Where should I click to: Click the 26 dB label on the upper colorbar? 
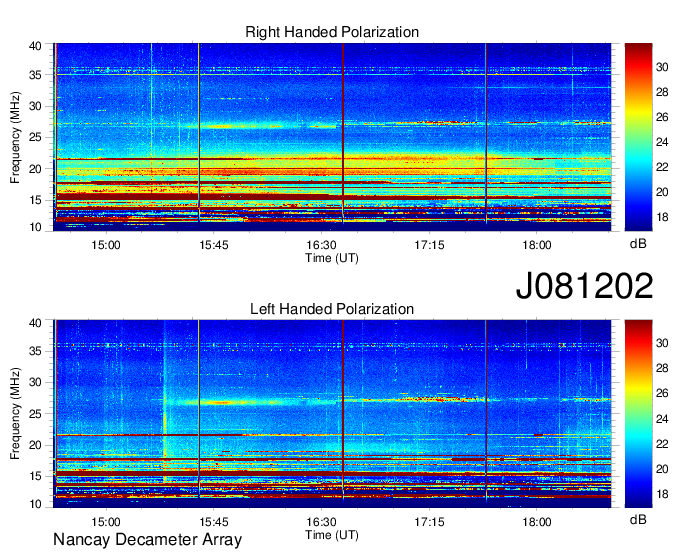(x=662, y=117)
